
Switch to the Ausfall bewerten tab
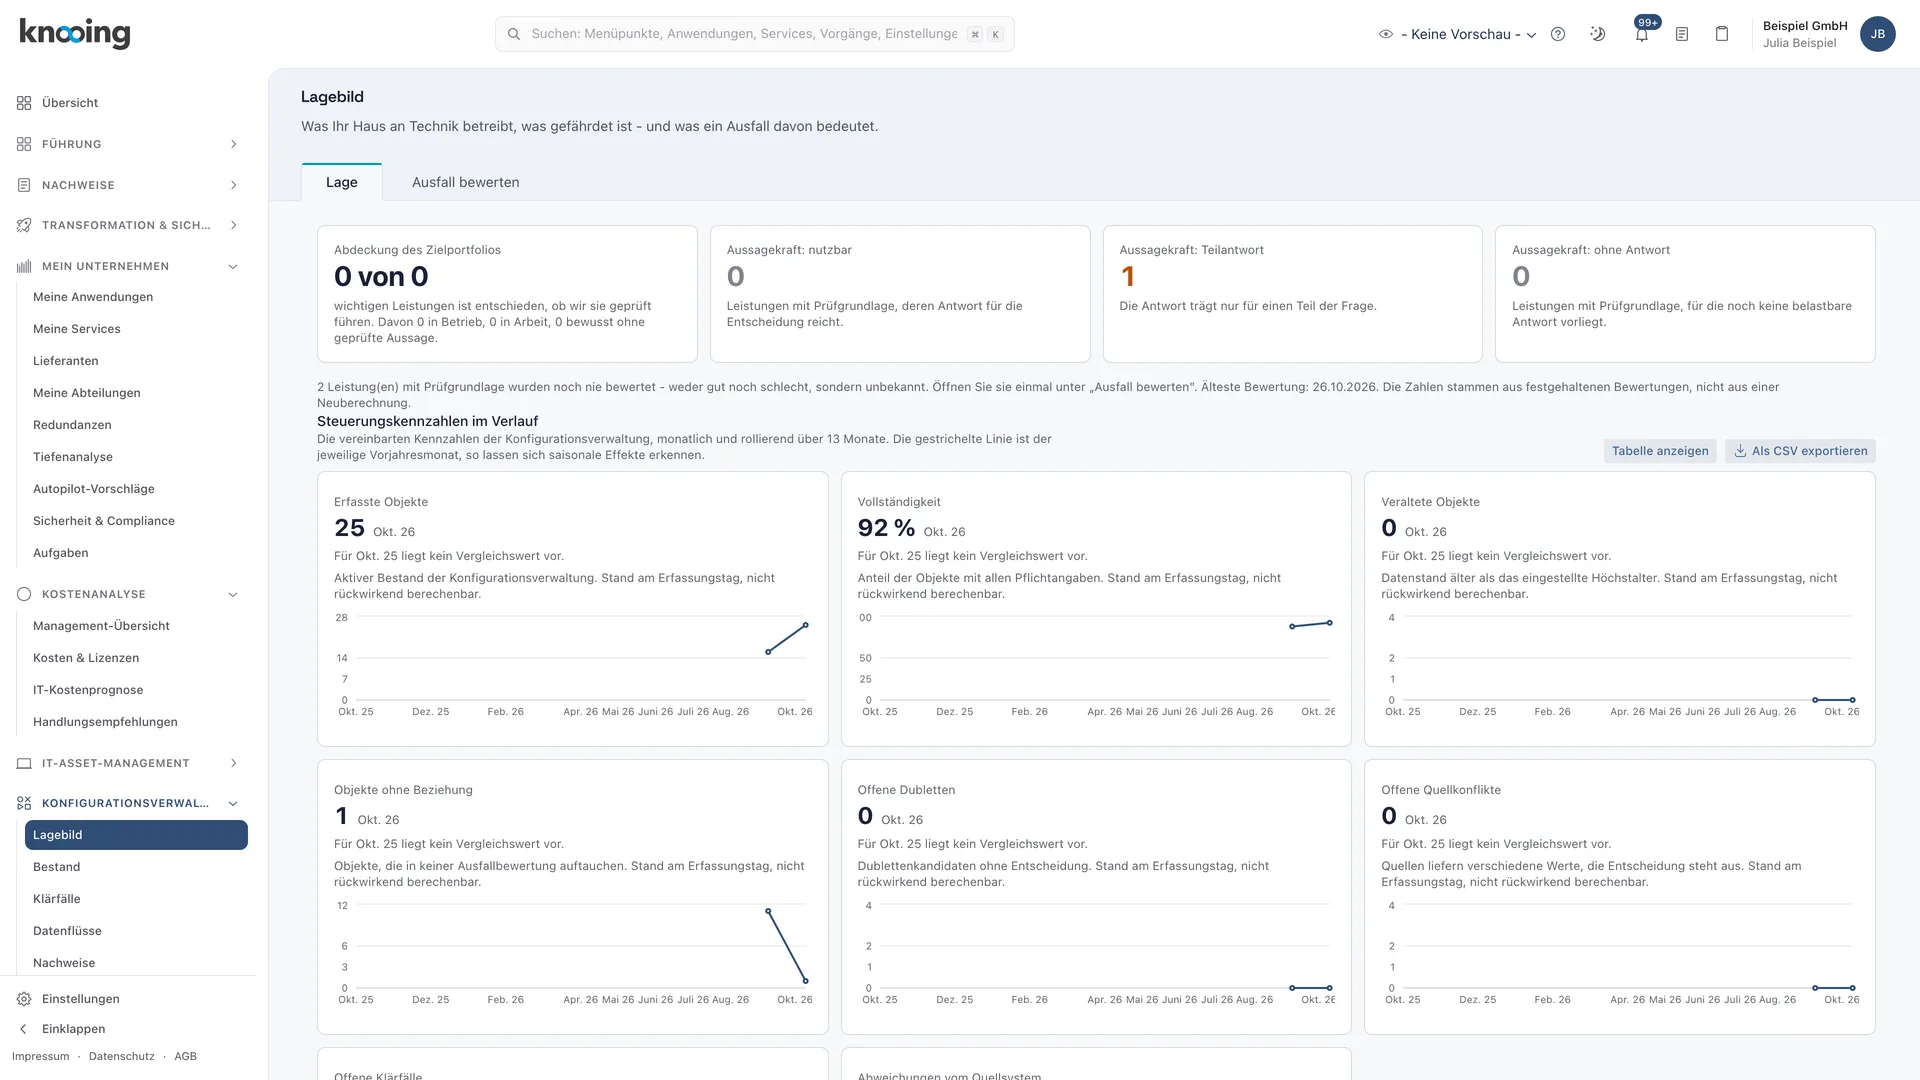(465, 182)
